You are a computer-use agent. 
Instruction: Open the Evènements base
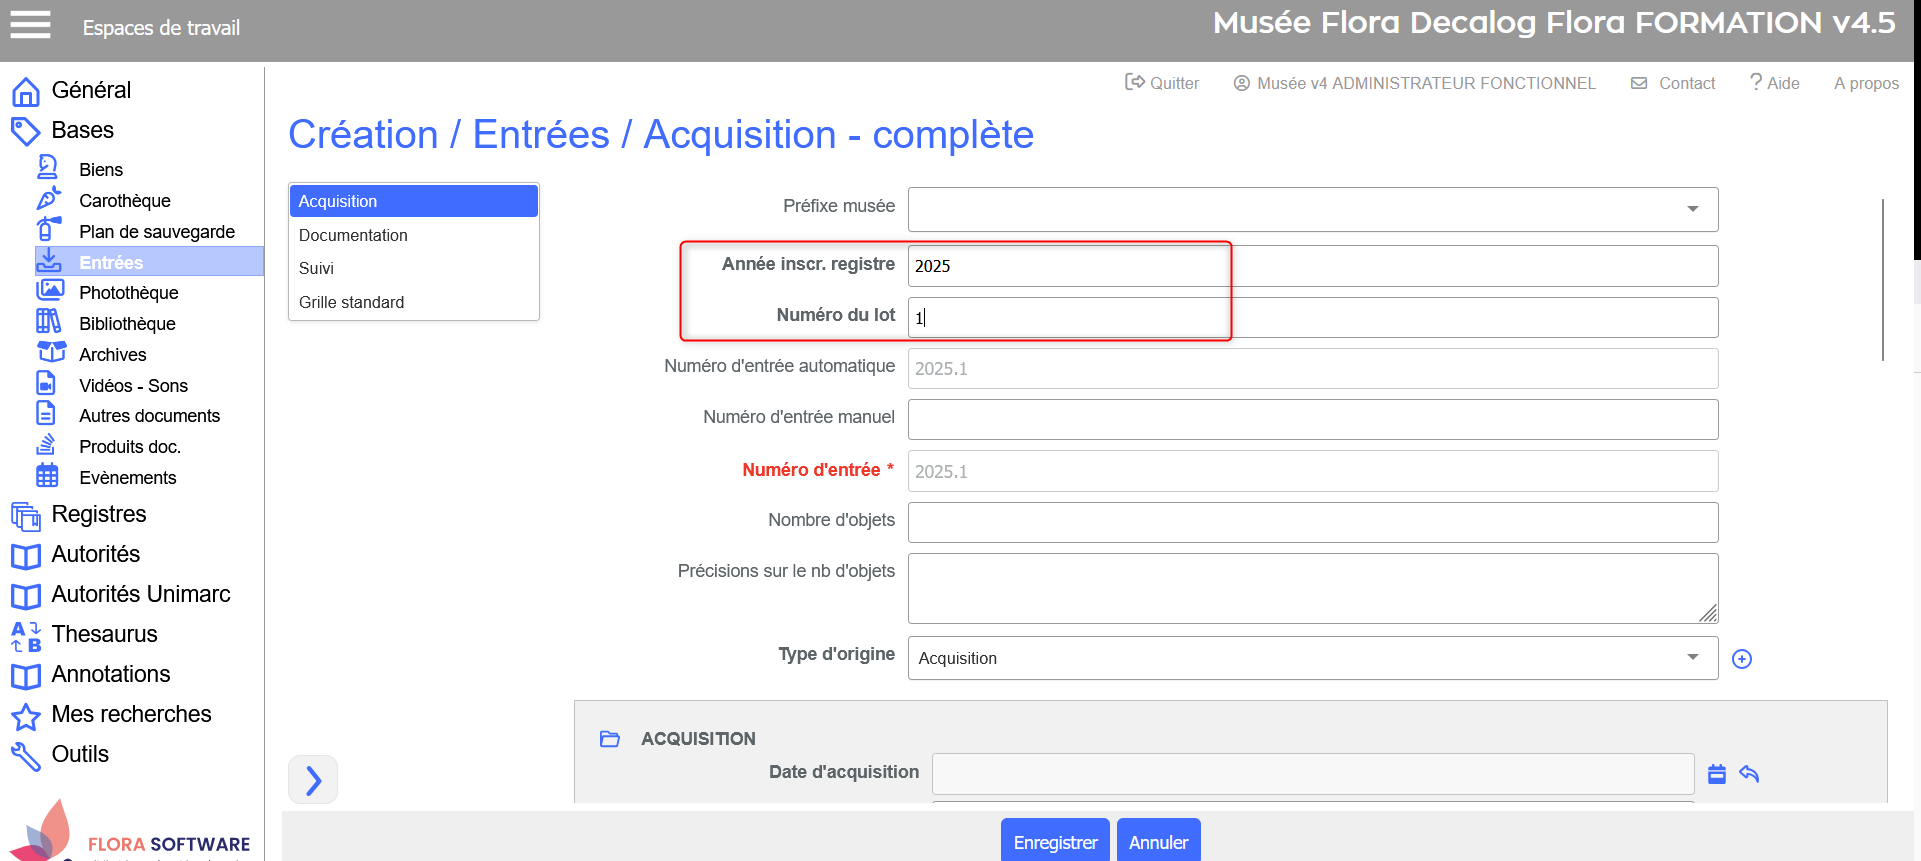(128, 478)
